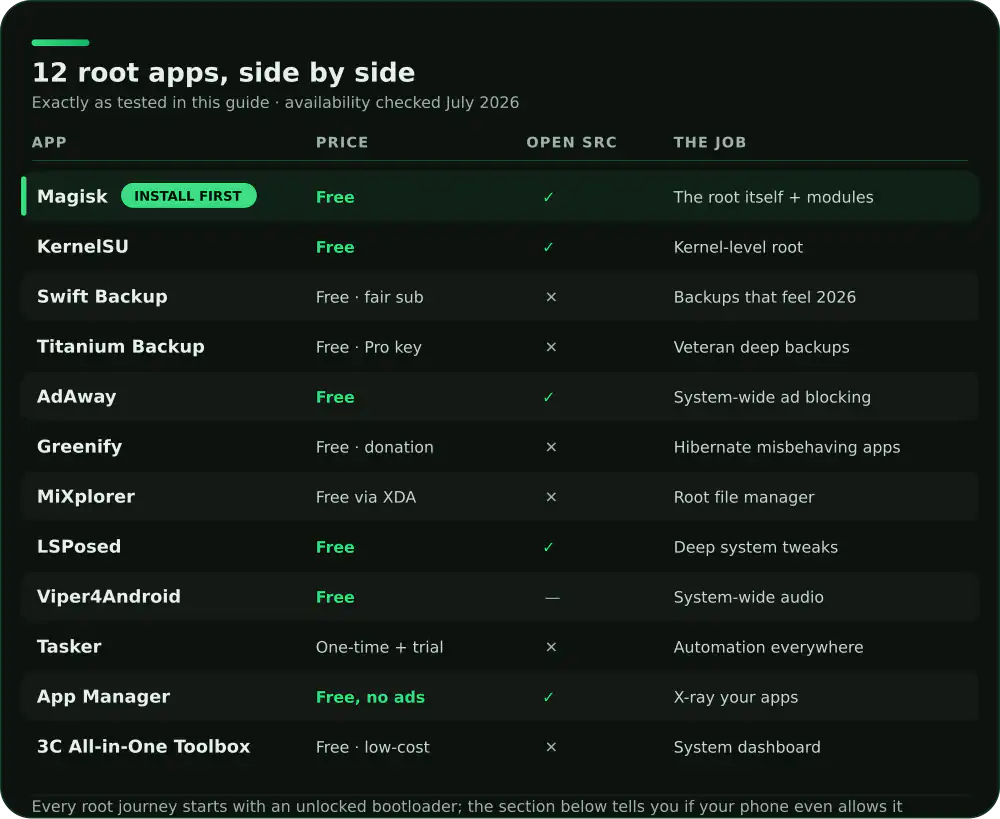
Task: Select the MiXplorer app name
Action: point(86,496)
